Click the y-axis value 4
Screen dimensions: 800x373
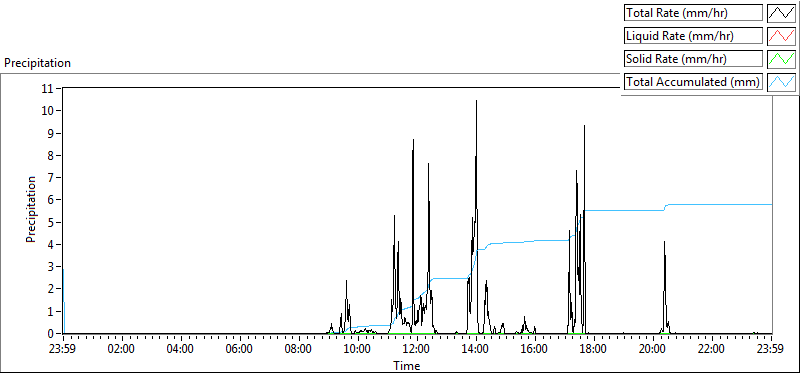click(51, 244)
